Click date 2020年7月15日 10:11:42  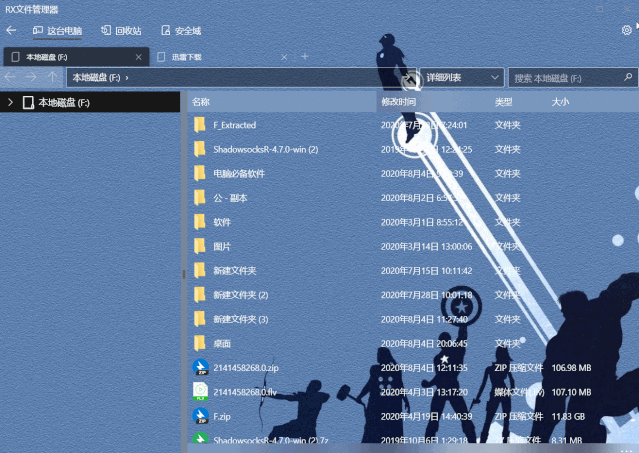427,270
